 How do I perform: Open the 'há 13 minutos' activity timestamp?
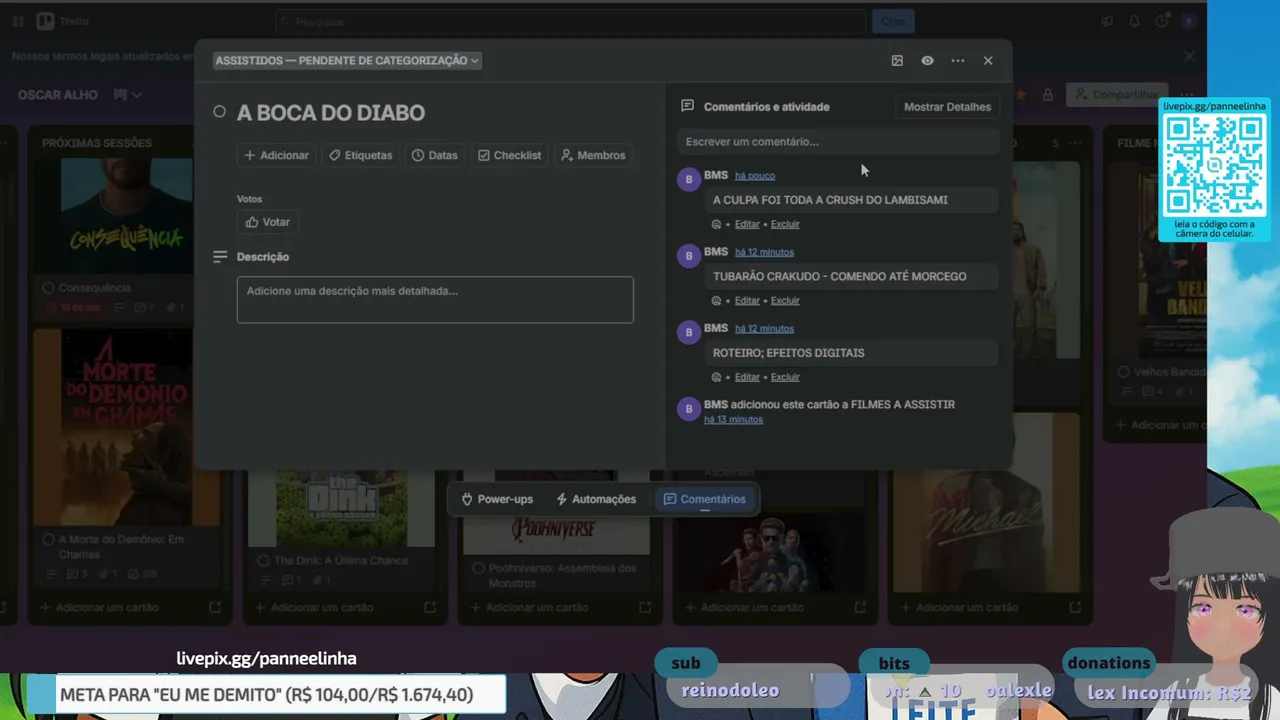pos(733,420)
